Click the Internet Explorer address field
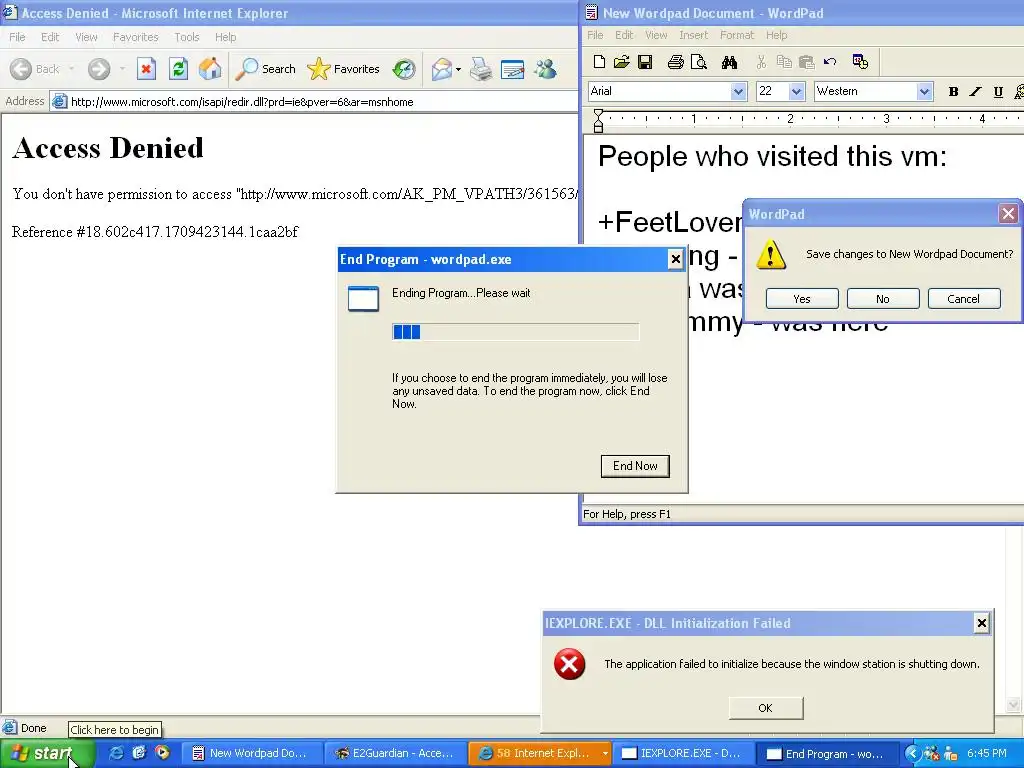Screen dimensions: 1024x768 click(x=313, y=102)
